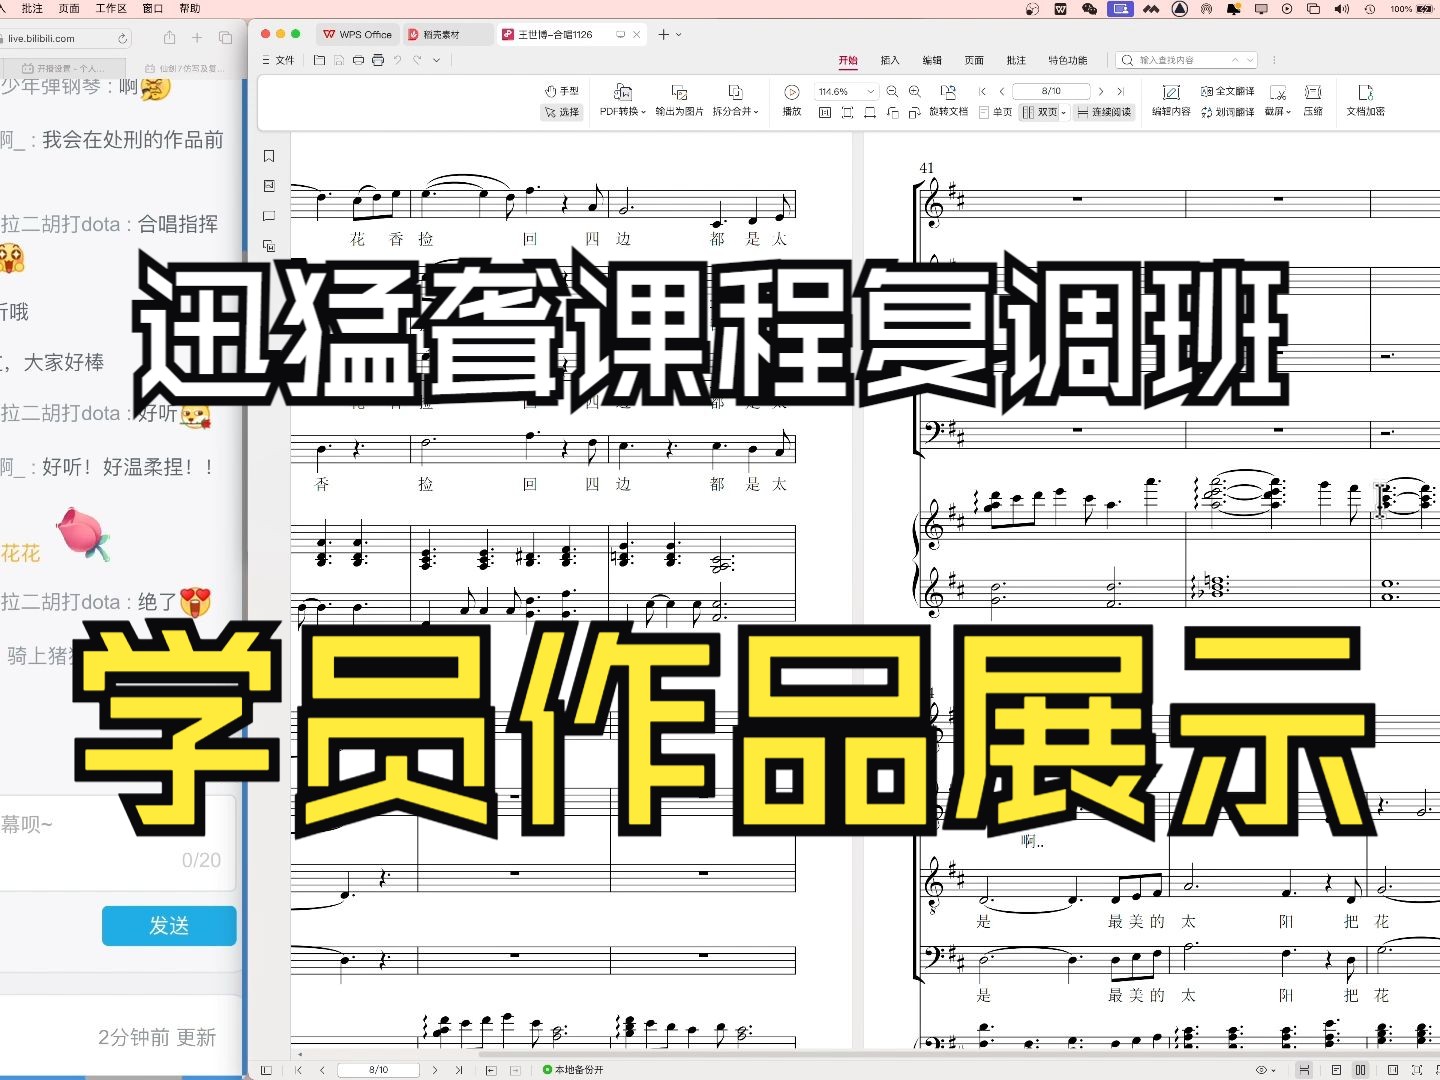Image resolution: width=1440 pixels, height=1080 pixels.
Task: Expand the quick access toolbar chevron
Action: [437, 60]
